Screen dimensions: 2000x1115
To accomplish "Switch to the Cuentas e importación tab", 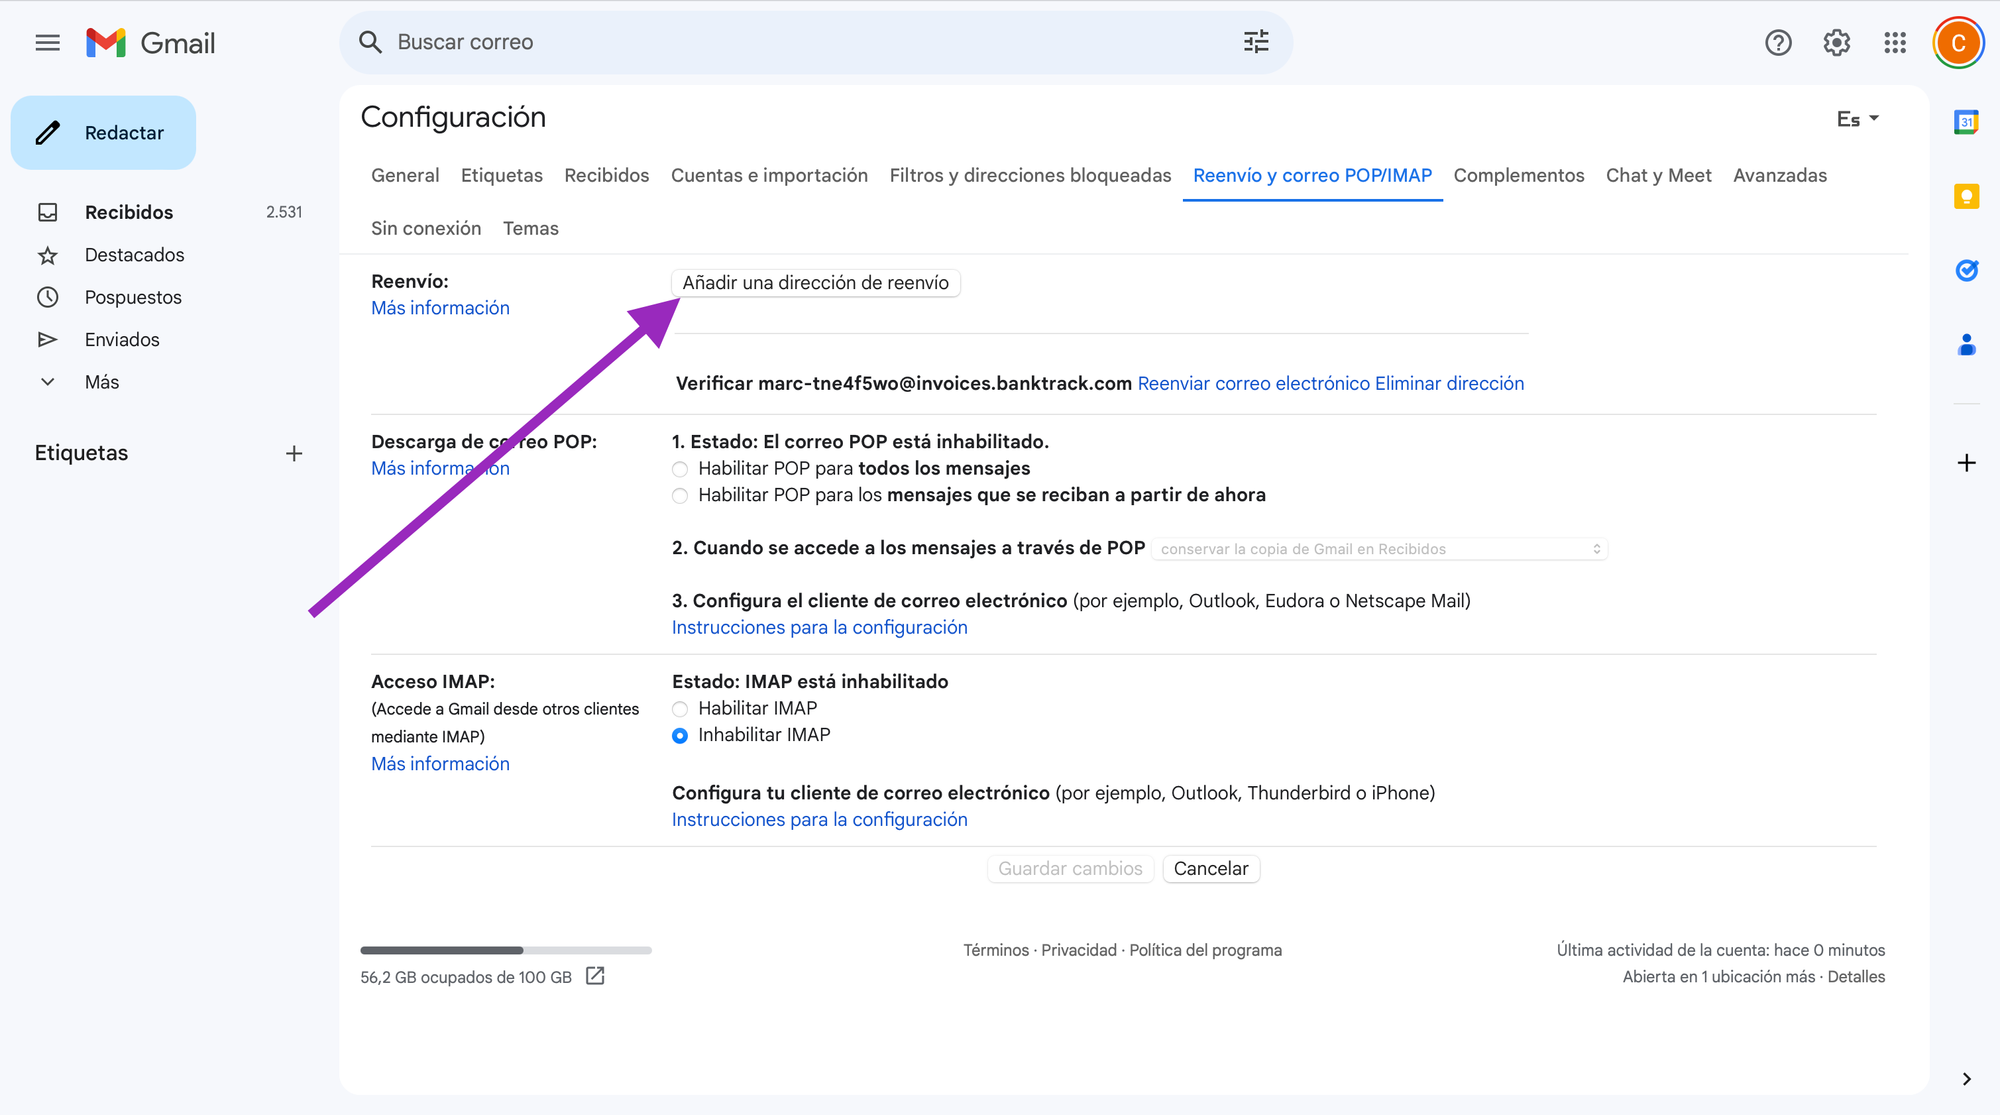I will pyautogui.click(x=769, y=175).
